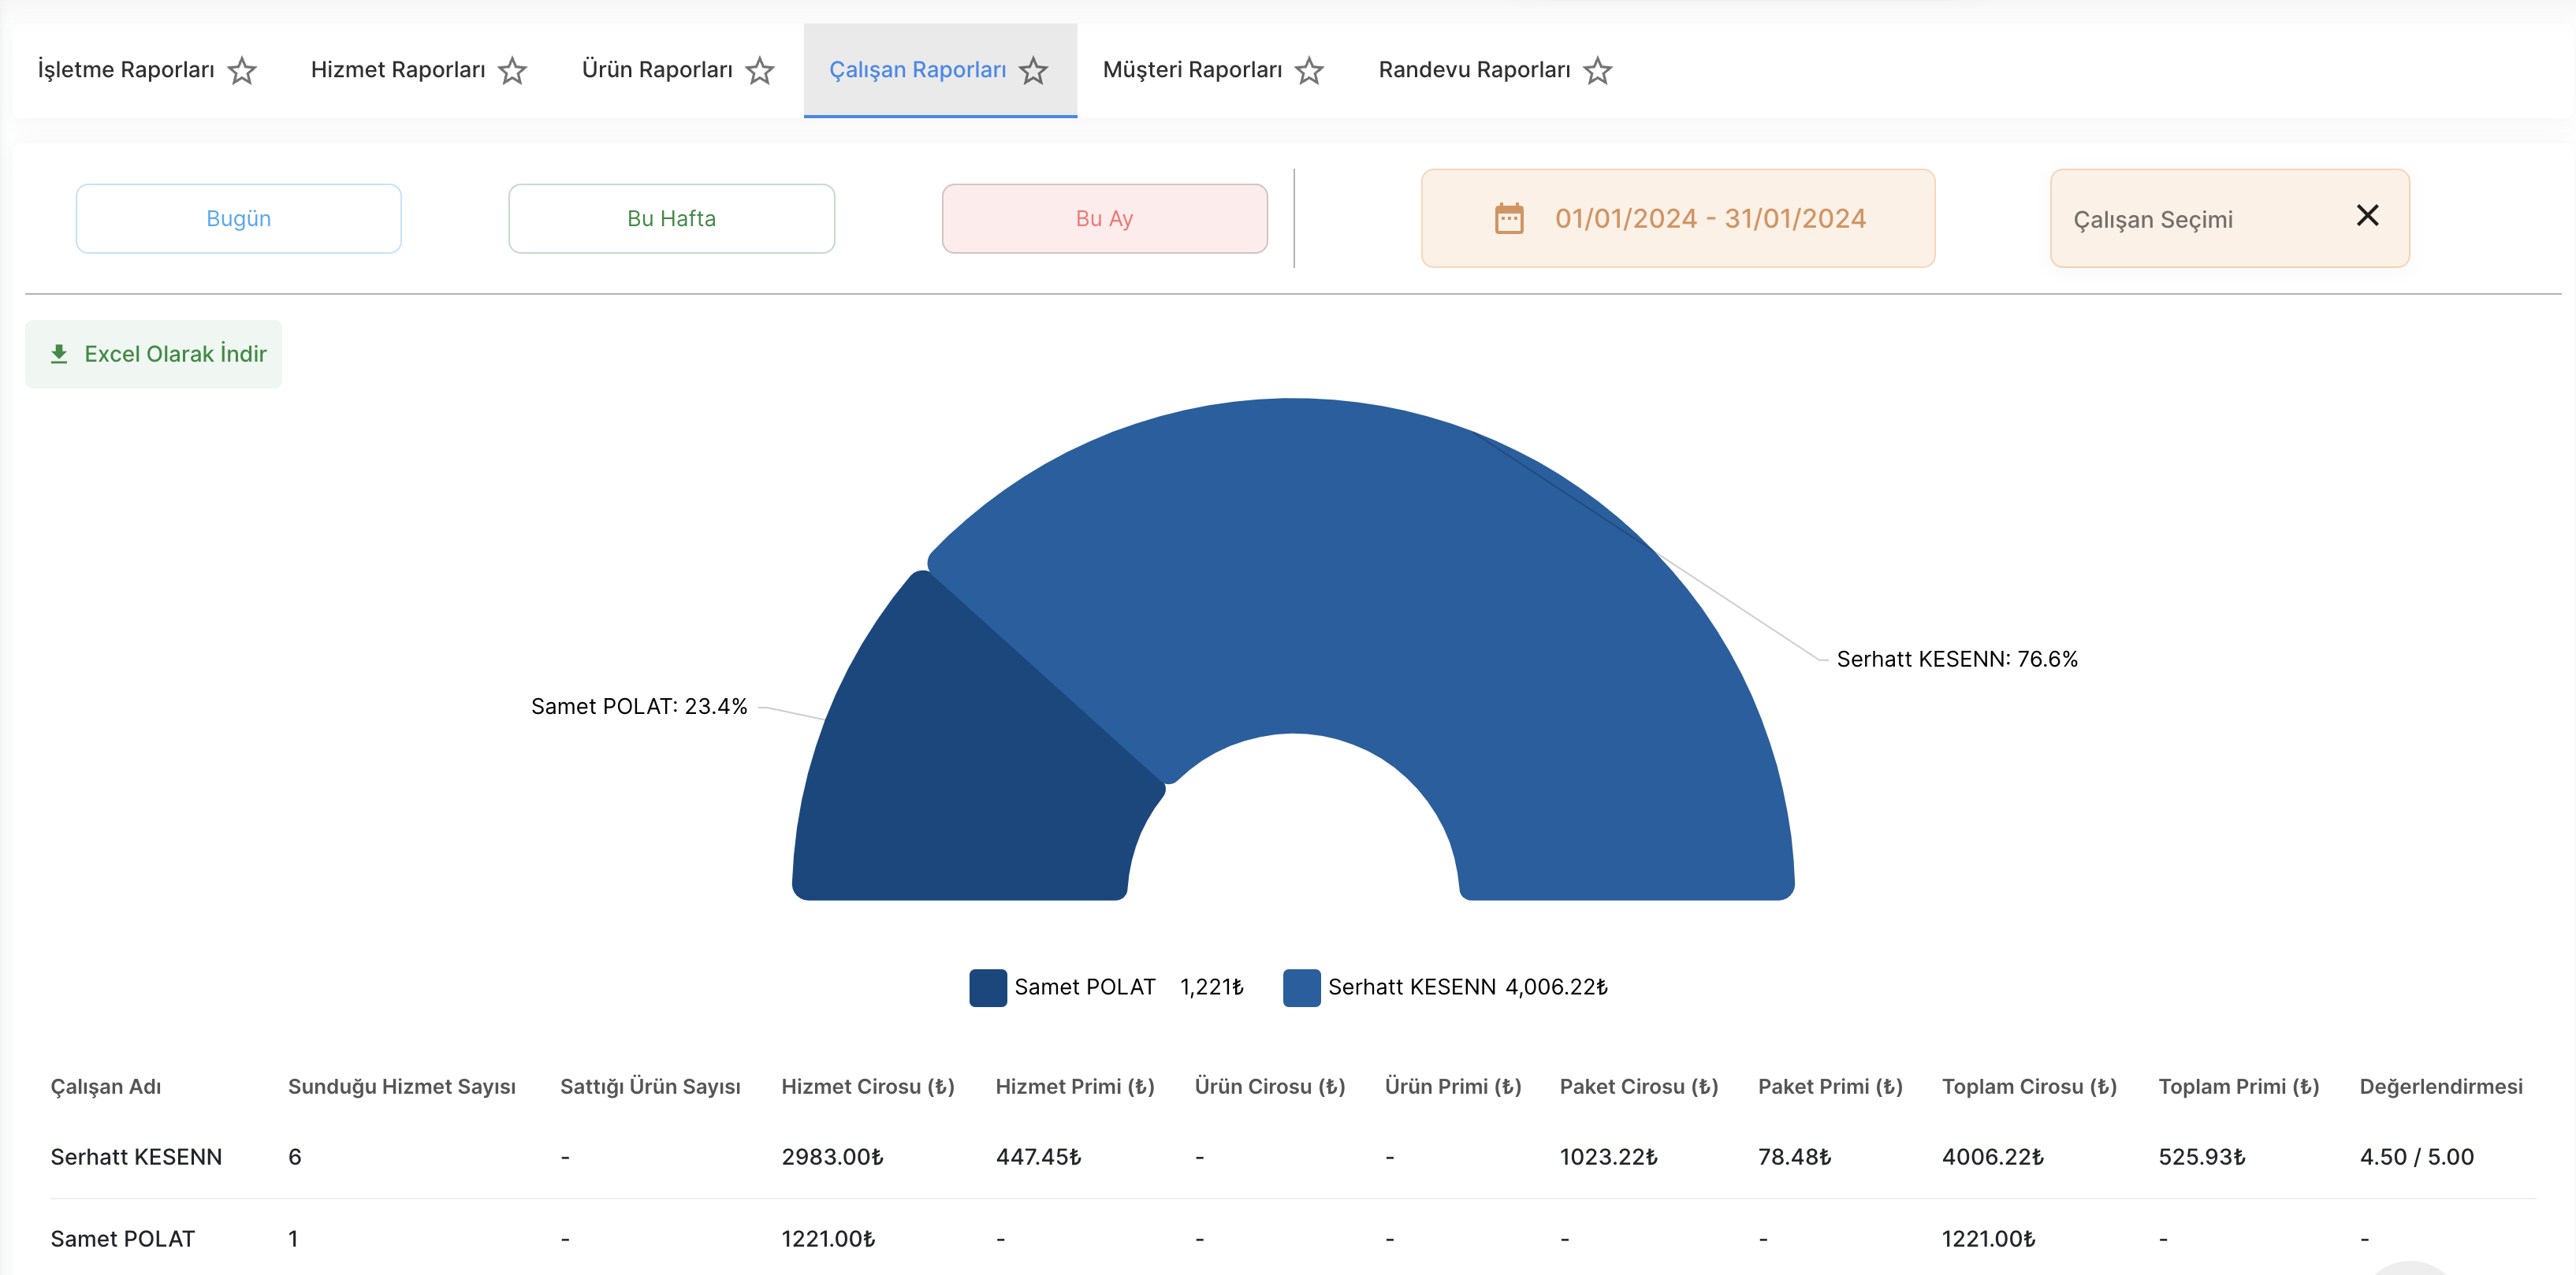Click Samet POLAT name in table row

122,1239
